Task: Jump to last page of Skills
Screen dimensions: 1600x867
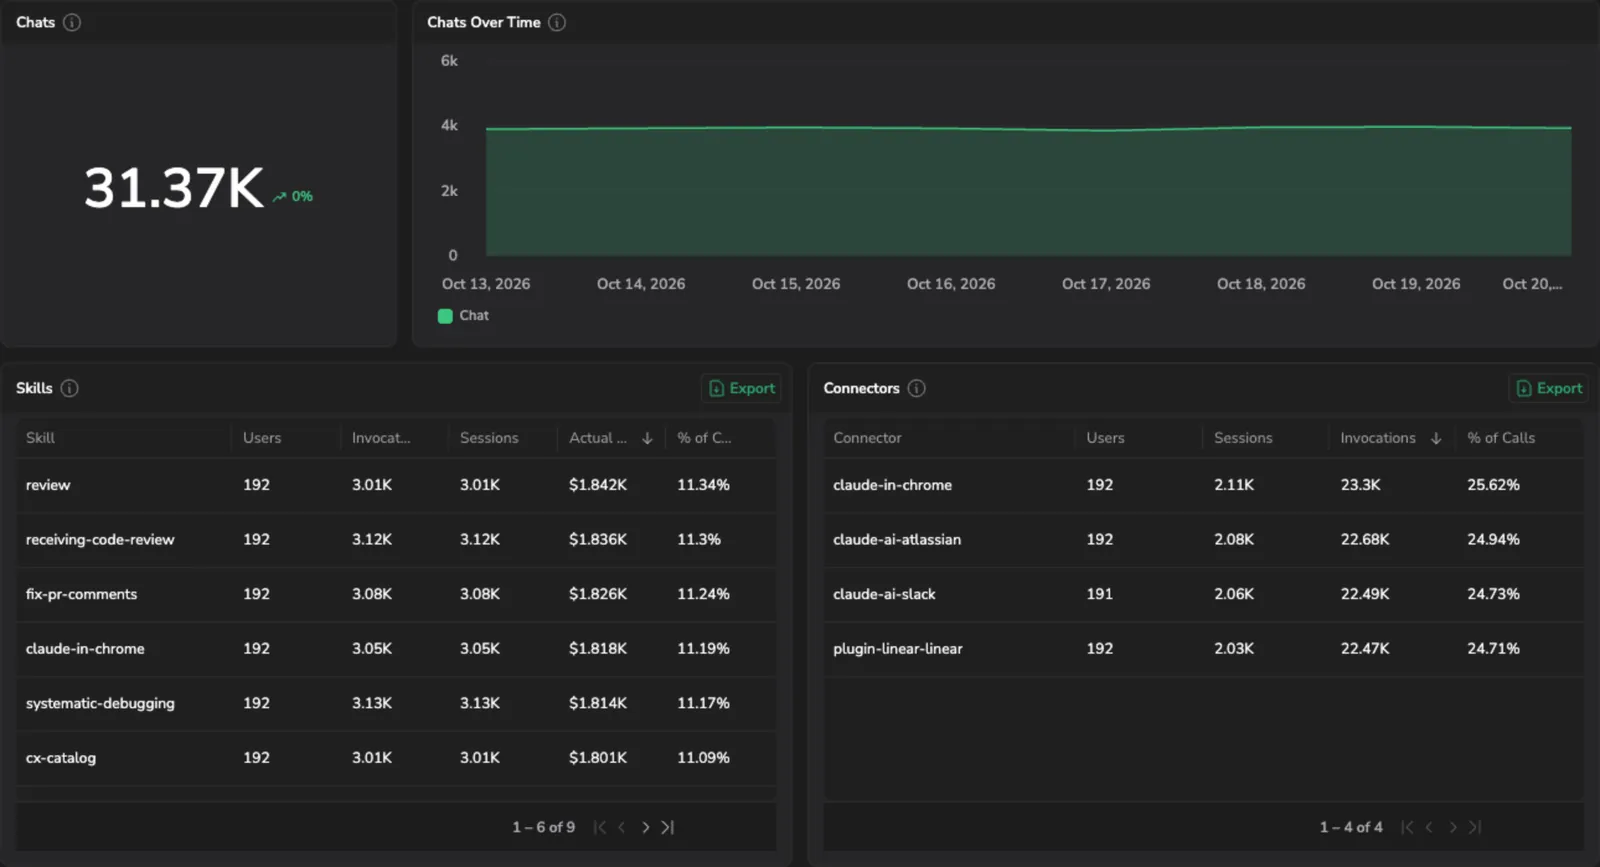Action: pos(668,827)
